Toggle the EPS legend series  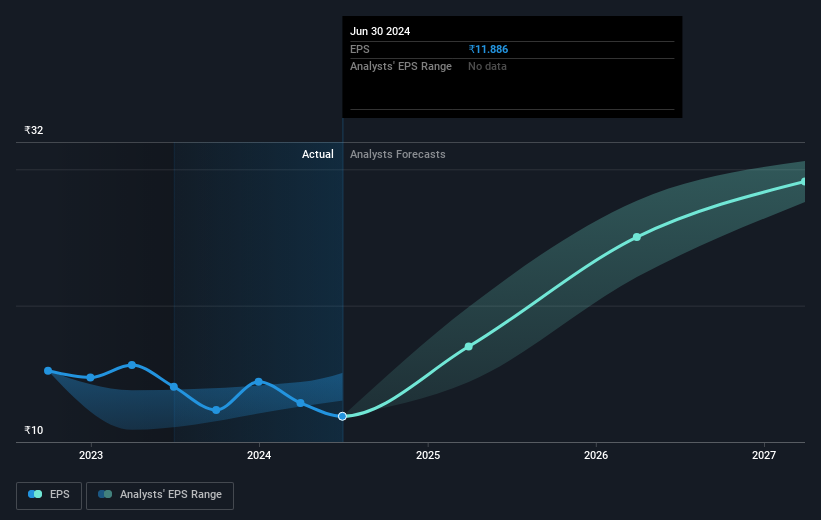[x=49, y=495]
